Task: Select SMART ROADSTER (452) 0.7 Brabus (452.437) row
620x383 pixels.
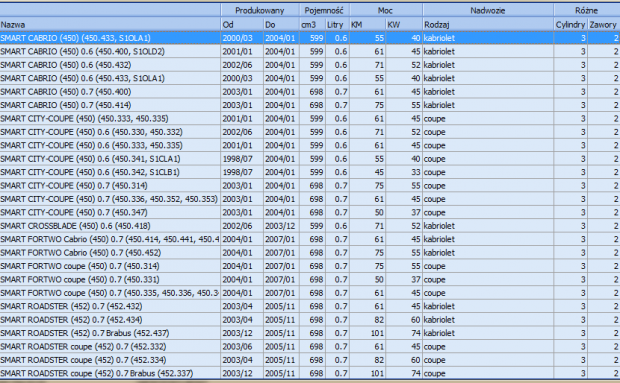Action: pyautogui.click(x=310, y=333)
